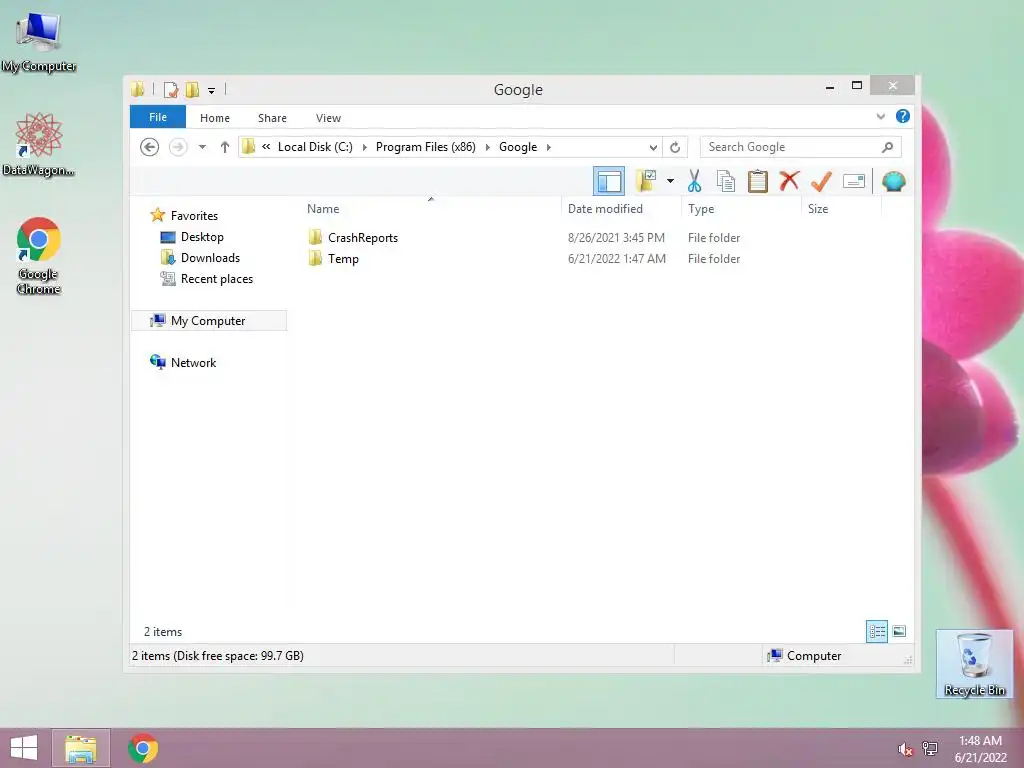The height and width of the screenshot is (768, 1024).
Task: Switch to the Share ribbon tab
Action: point(272,118)
